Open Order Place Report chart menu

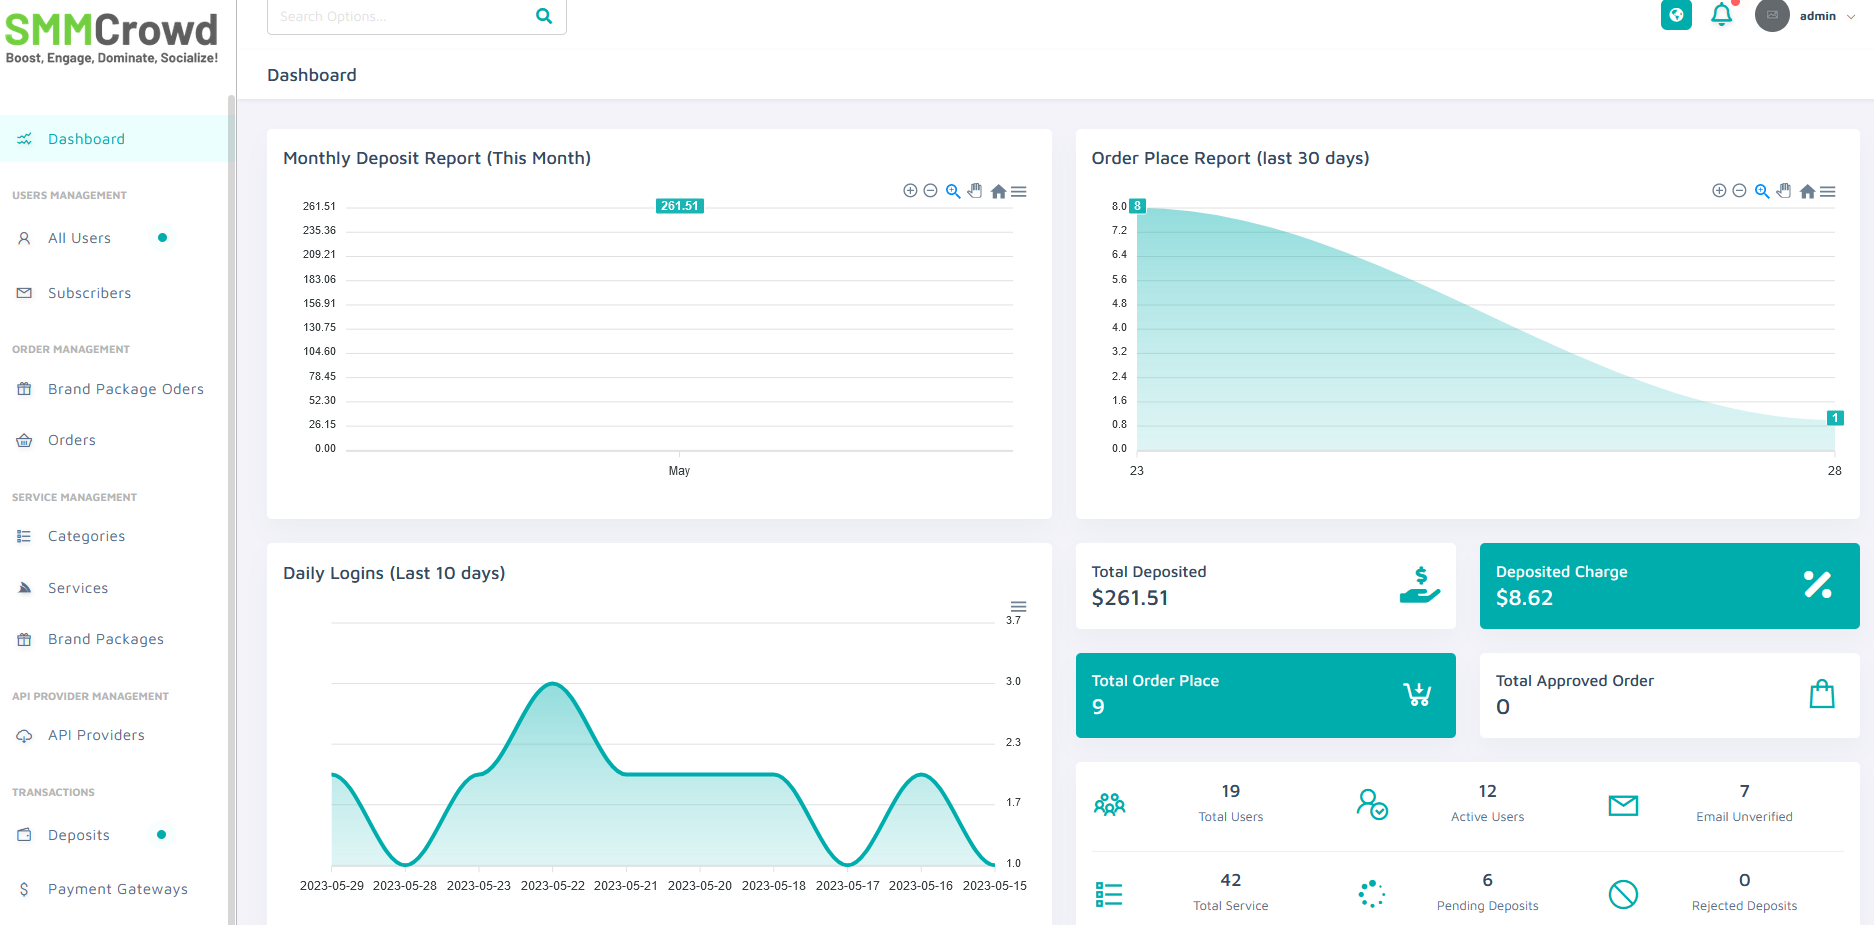click(x=1827, y=192)
